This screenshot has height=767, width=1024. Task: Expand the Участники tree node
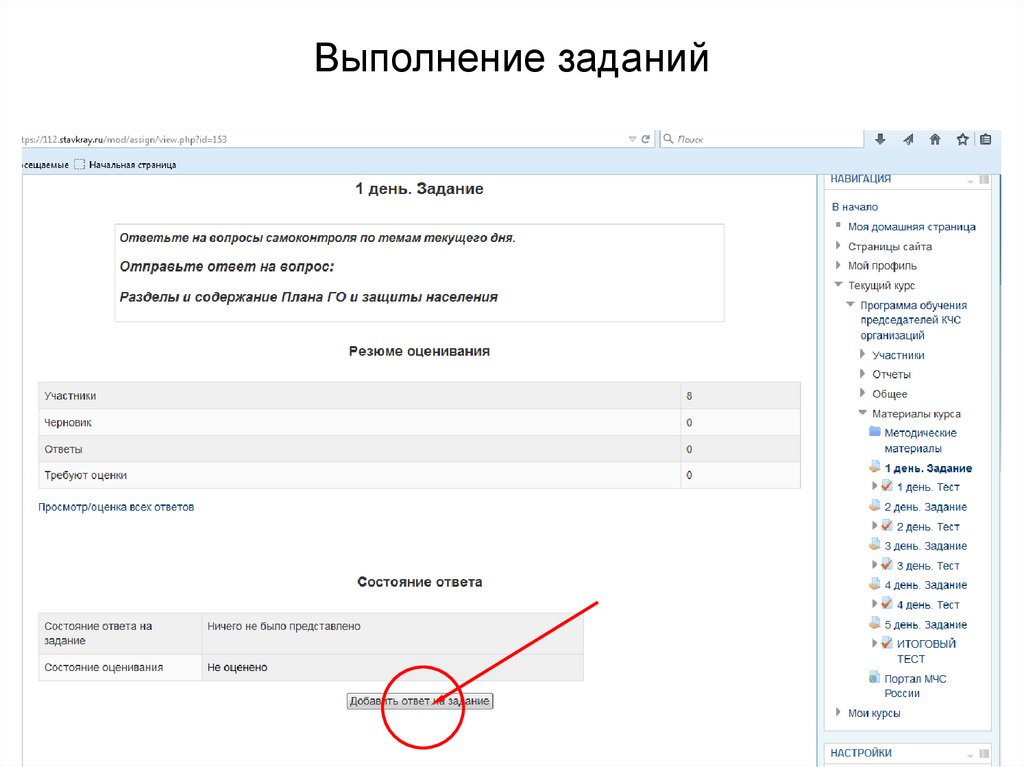click(862, 354)
